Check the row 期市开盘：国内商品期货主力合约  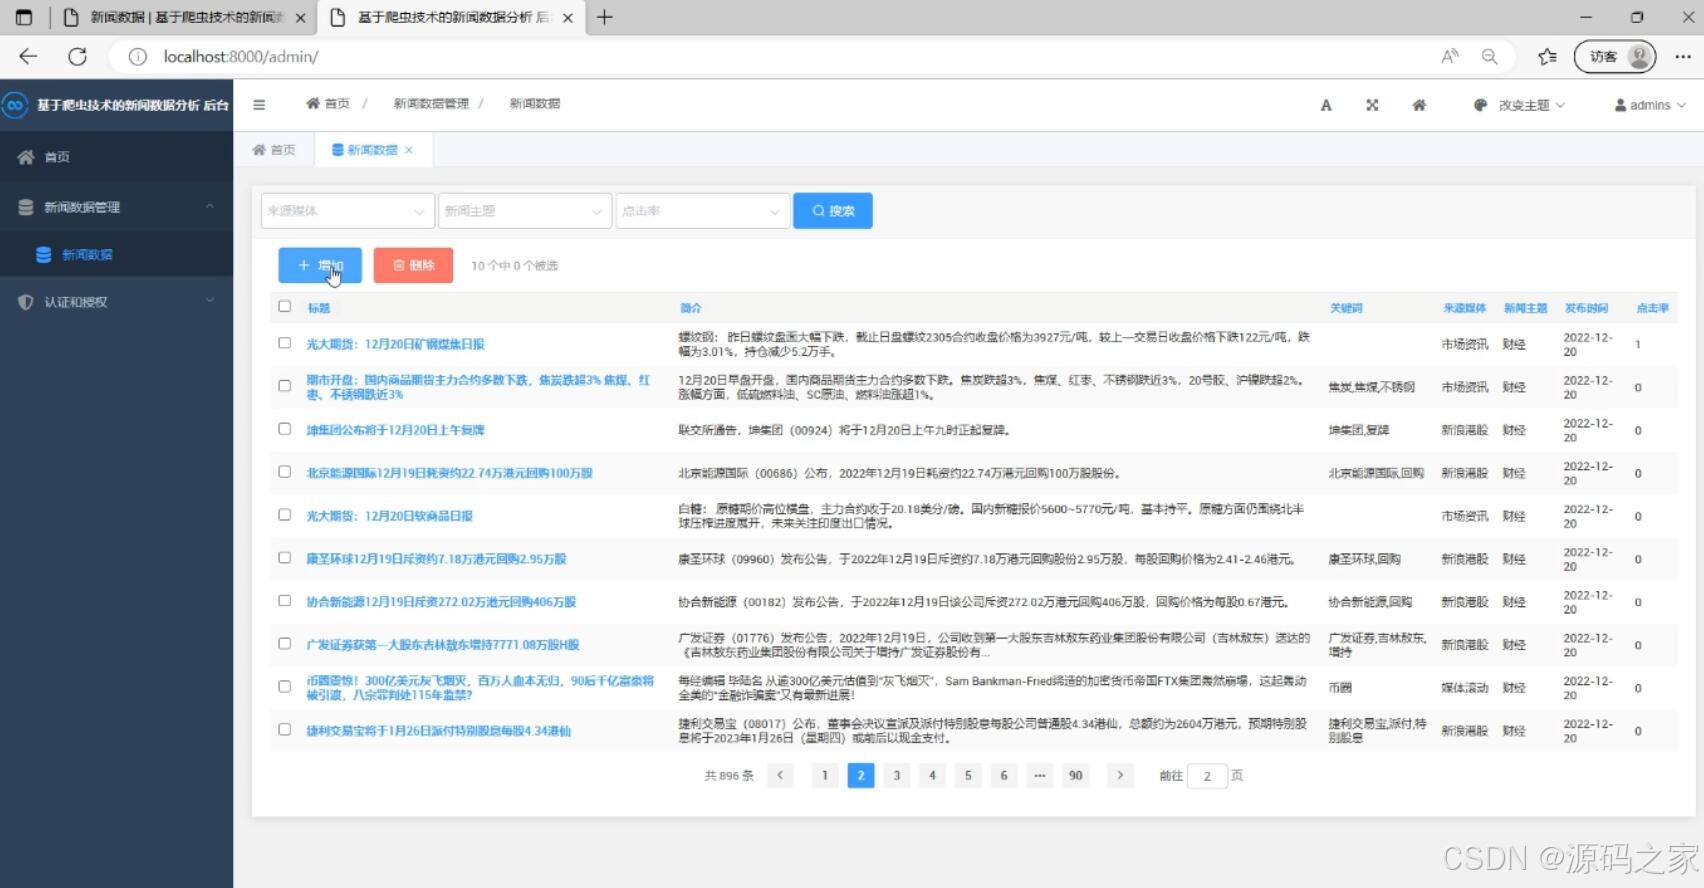click(285, 386)
